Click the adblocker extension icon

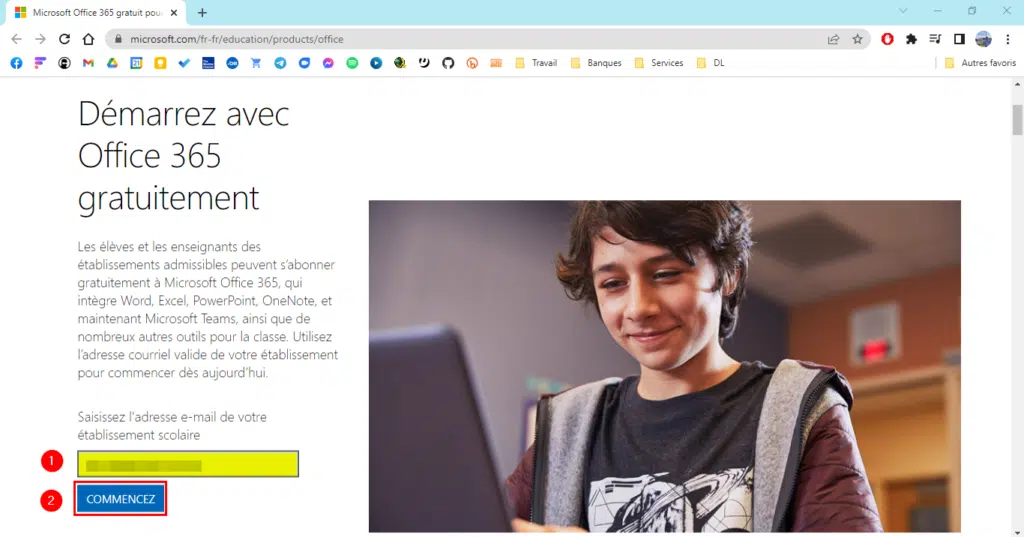(x=887, y=39)
